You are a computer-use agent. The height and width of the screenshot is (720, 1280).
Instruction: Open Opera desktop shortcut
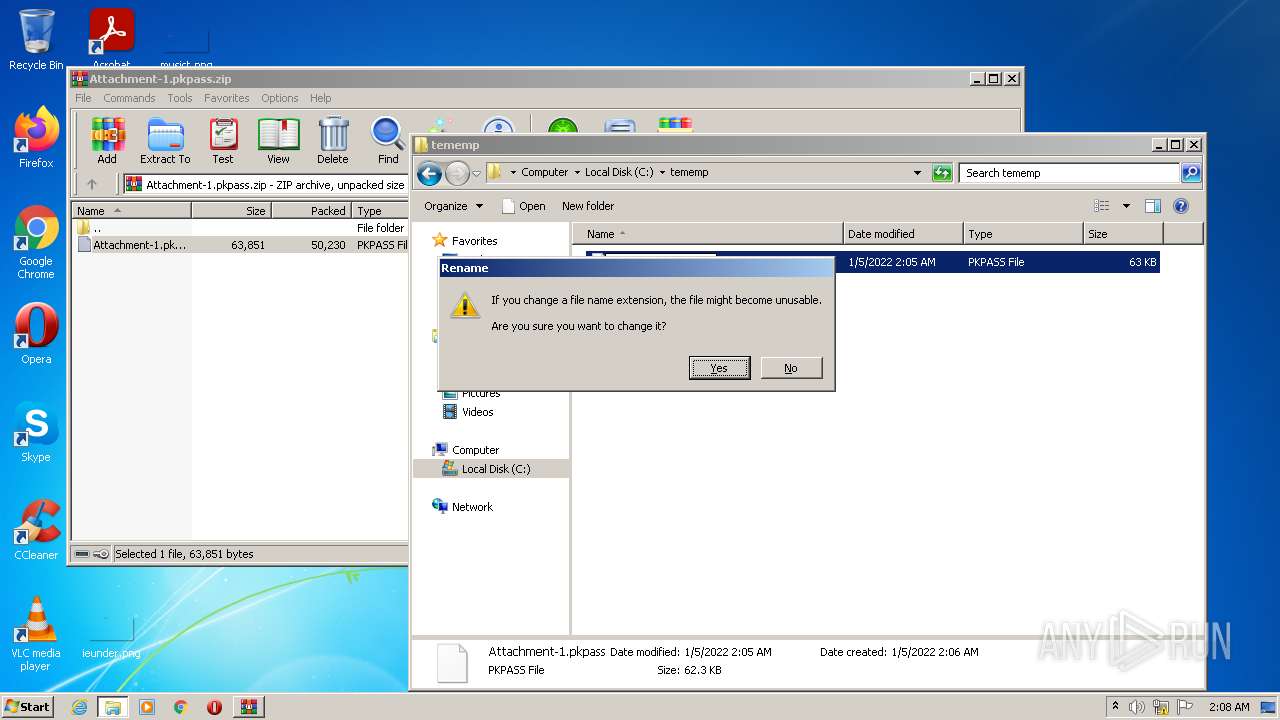[36, 334]
